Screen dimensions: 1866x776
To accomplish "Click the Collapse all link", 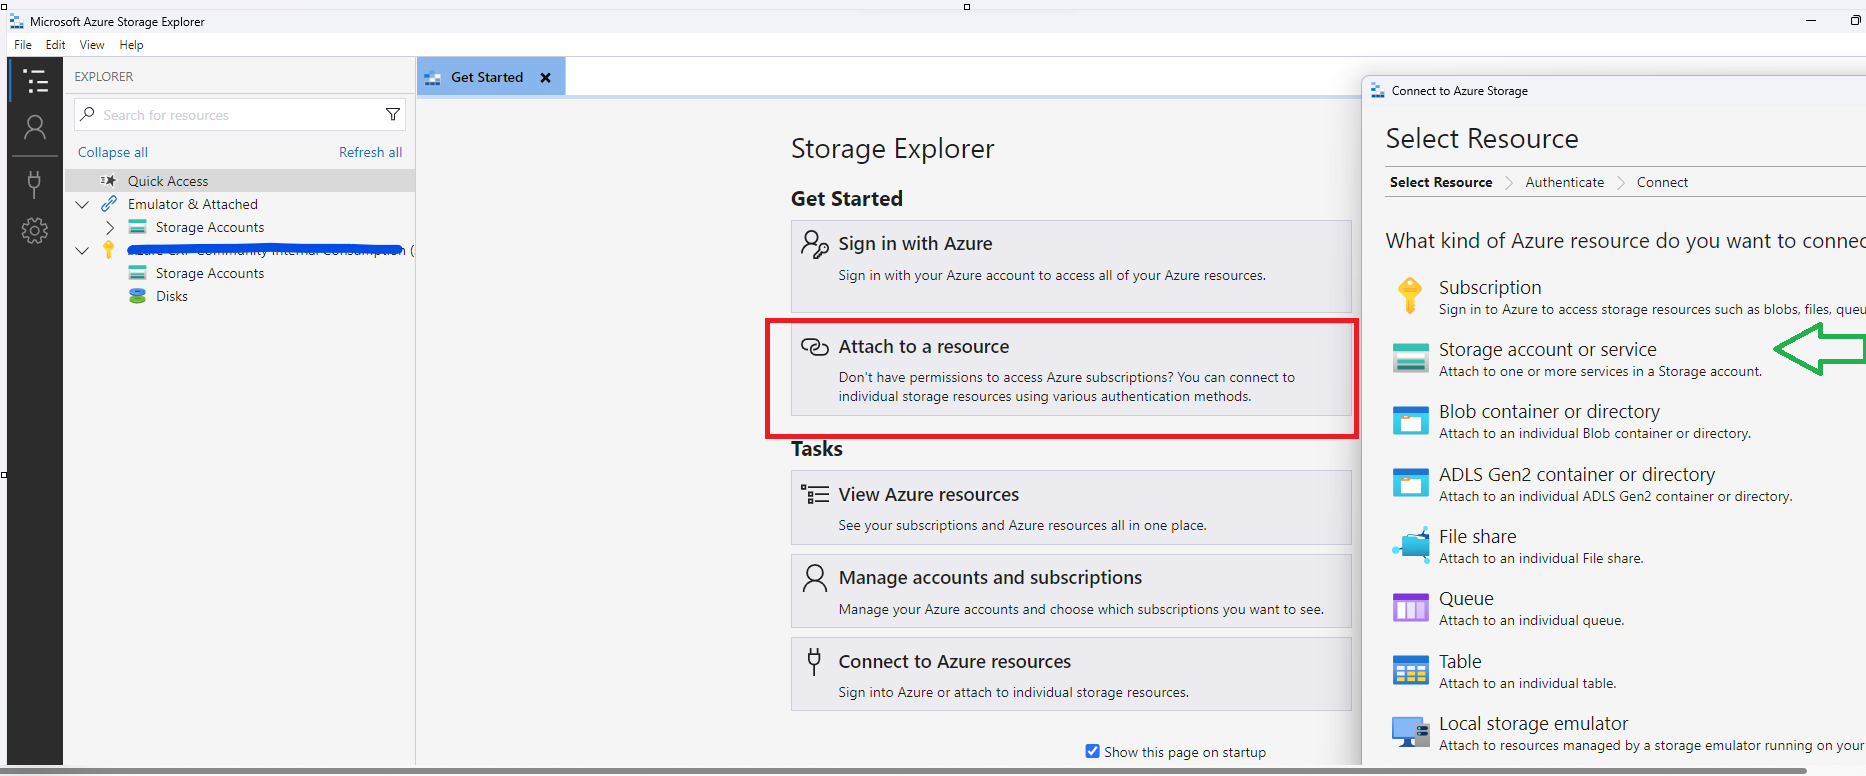I will point(113,152).
